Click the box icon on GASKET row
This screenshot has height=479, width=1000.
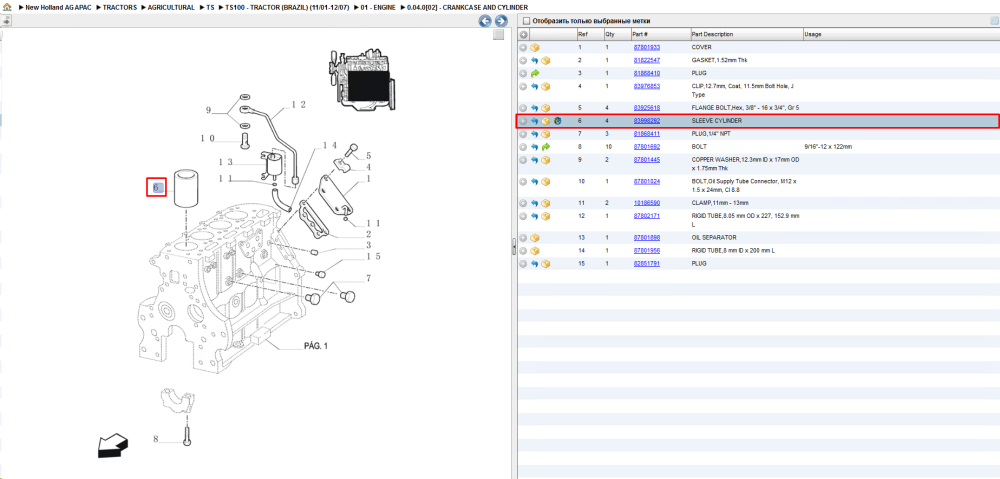point(545,61)
